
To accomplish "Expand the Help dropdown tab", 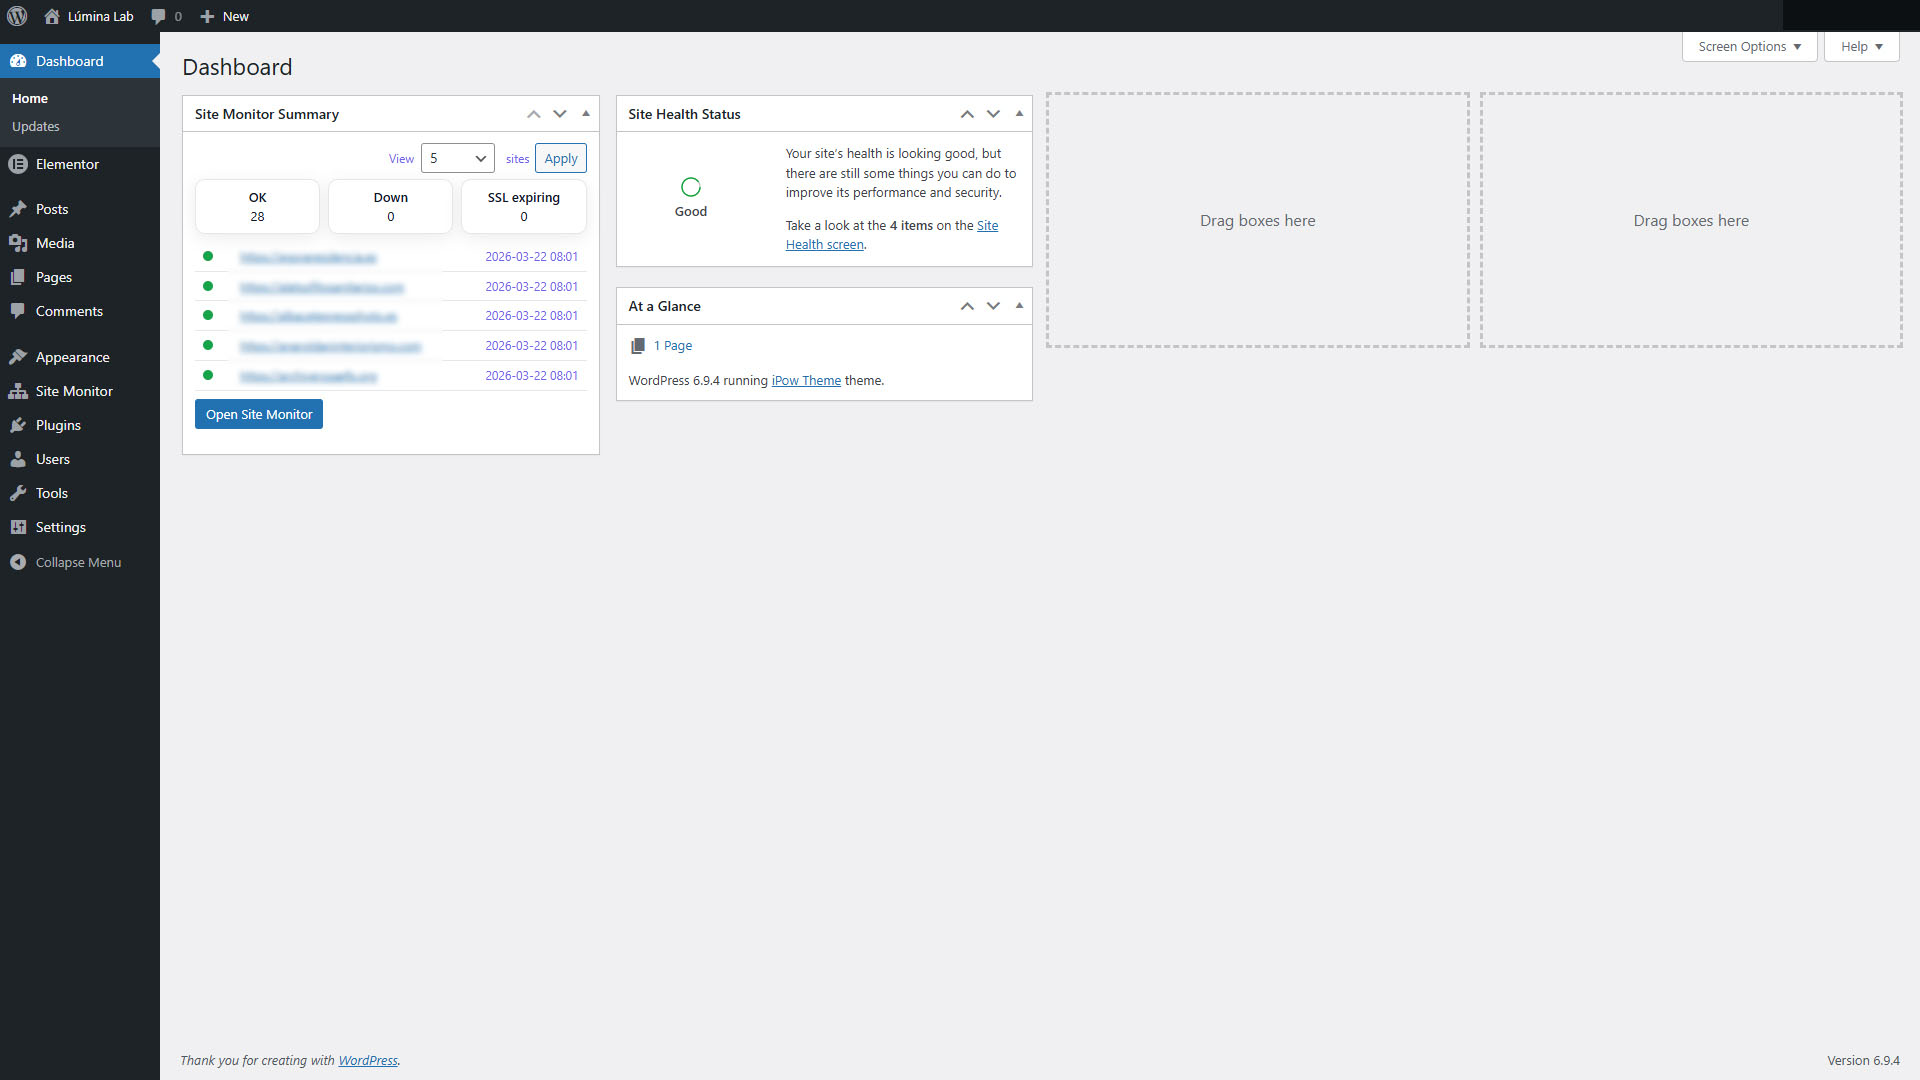I will (x=1861, y=47).
